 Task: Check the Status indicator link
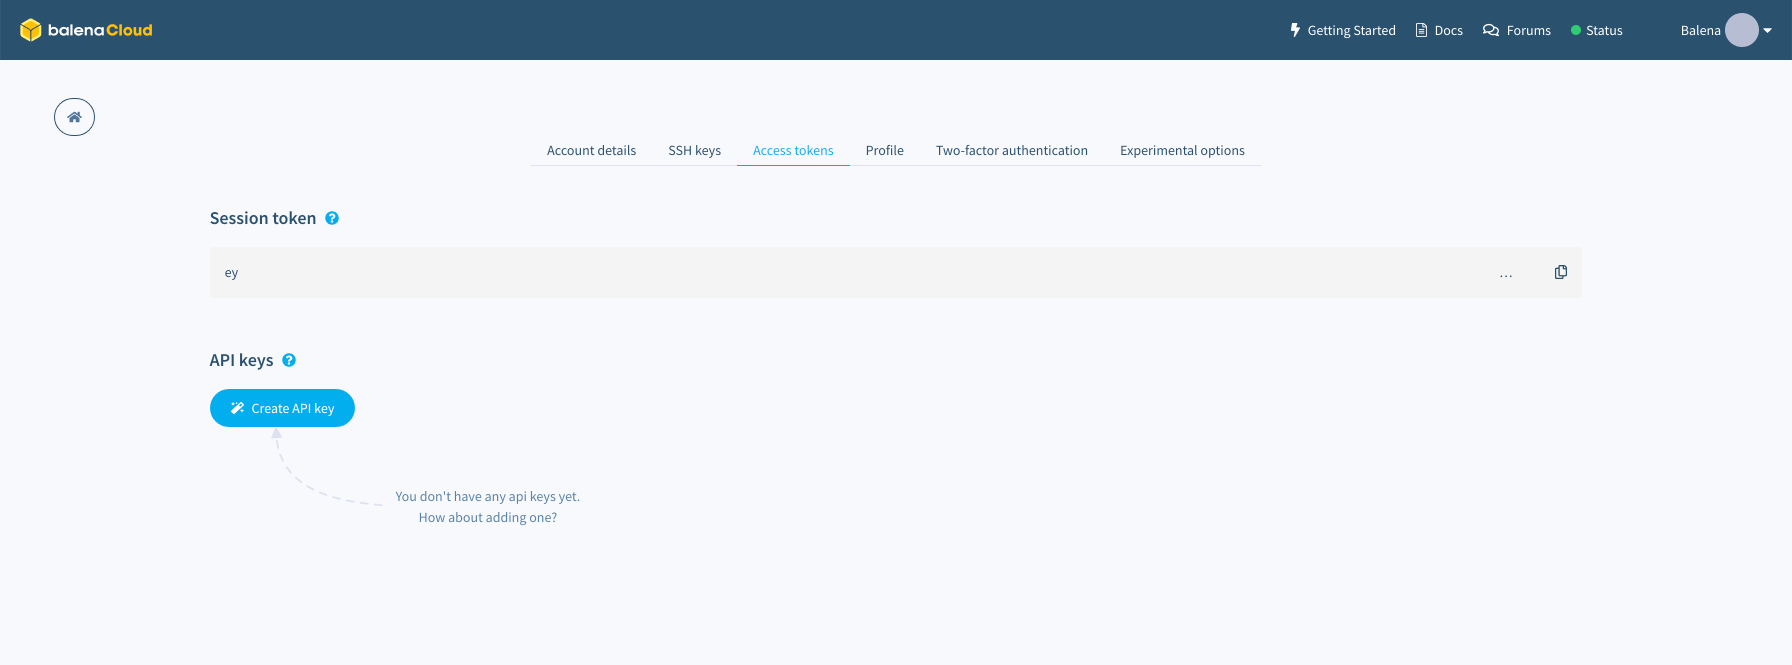[x=1597, y=30]
